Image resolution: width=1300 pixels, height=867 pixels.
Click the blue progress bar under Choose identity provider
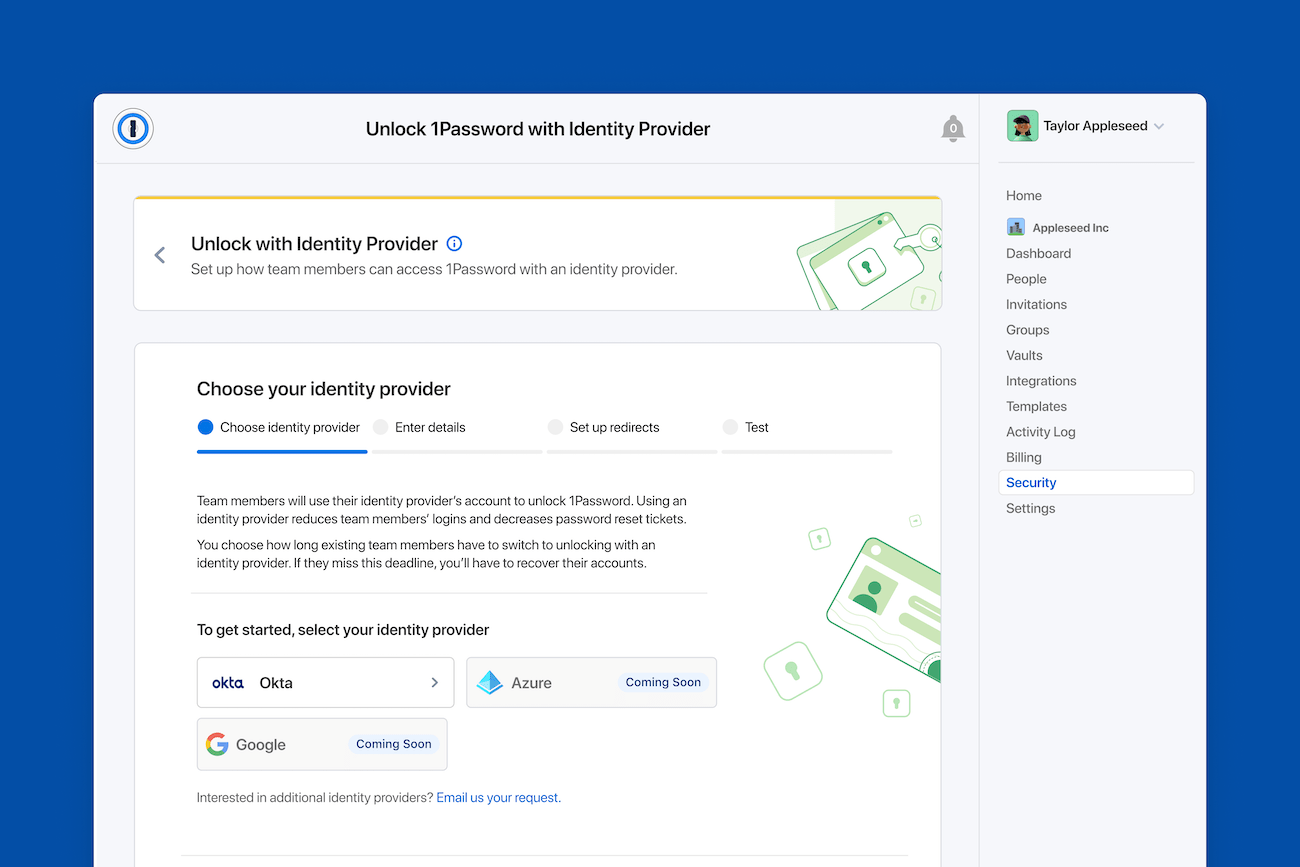281,452
